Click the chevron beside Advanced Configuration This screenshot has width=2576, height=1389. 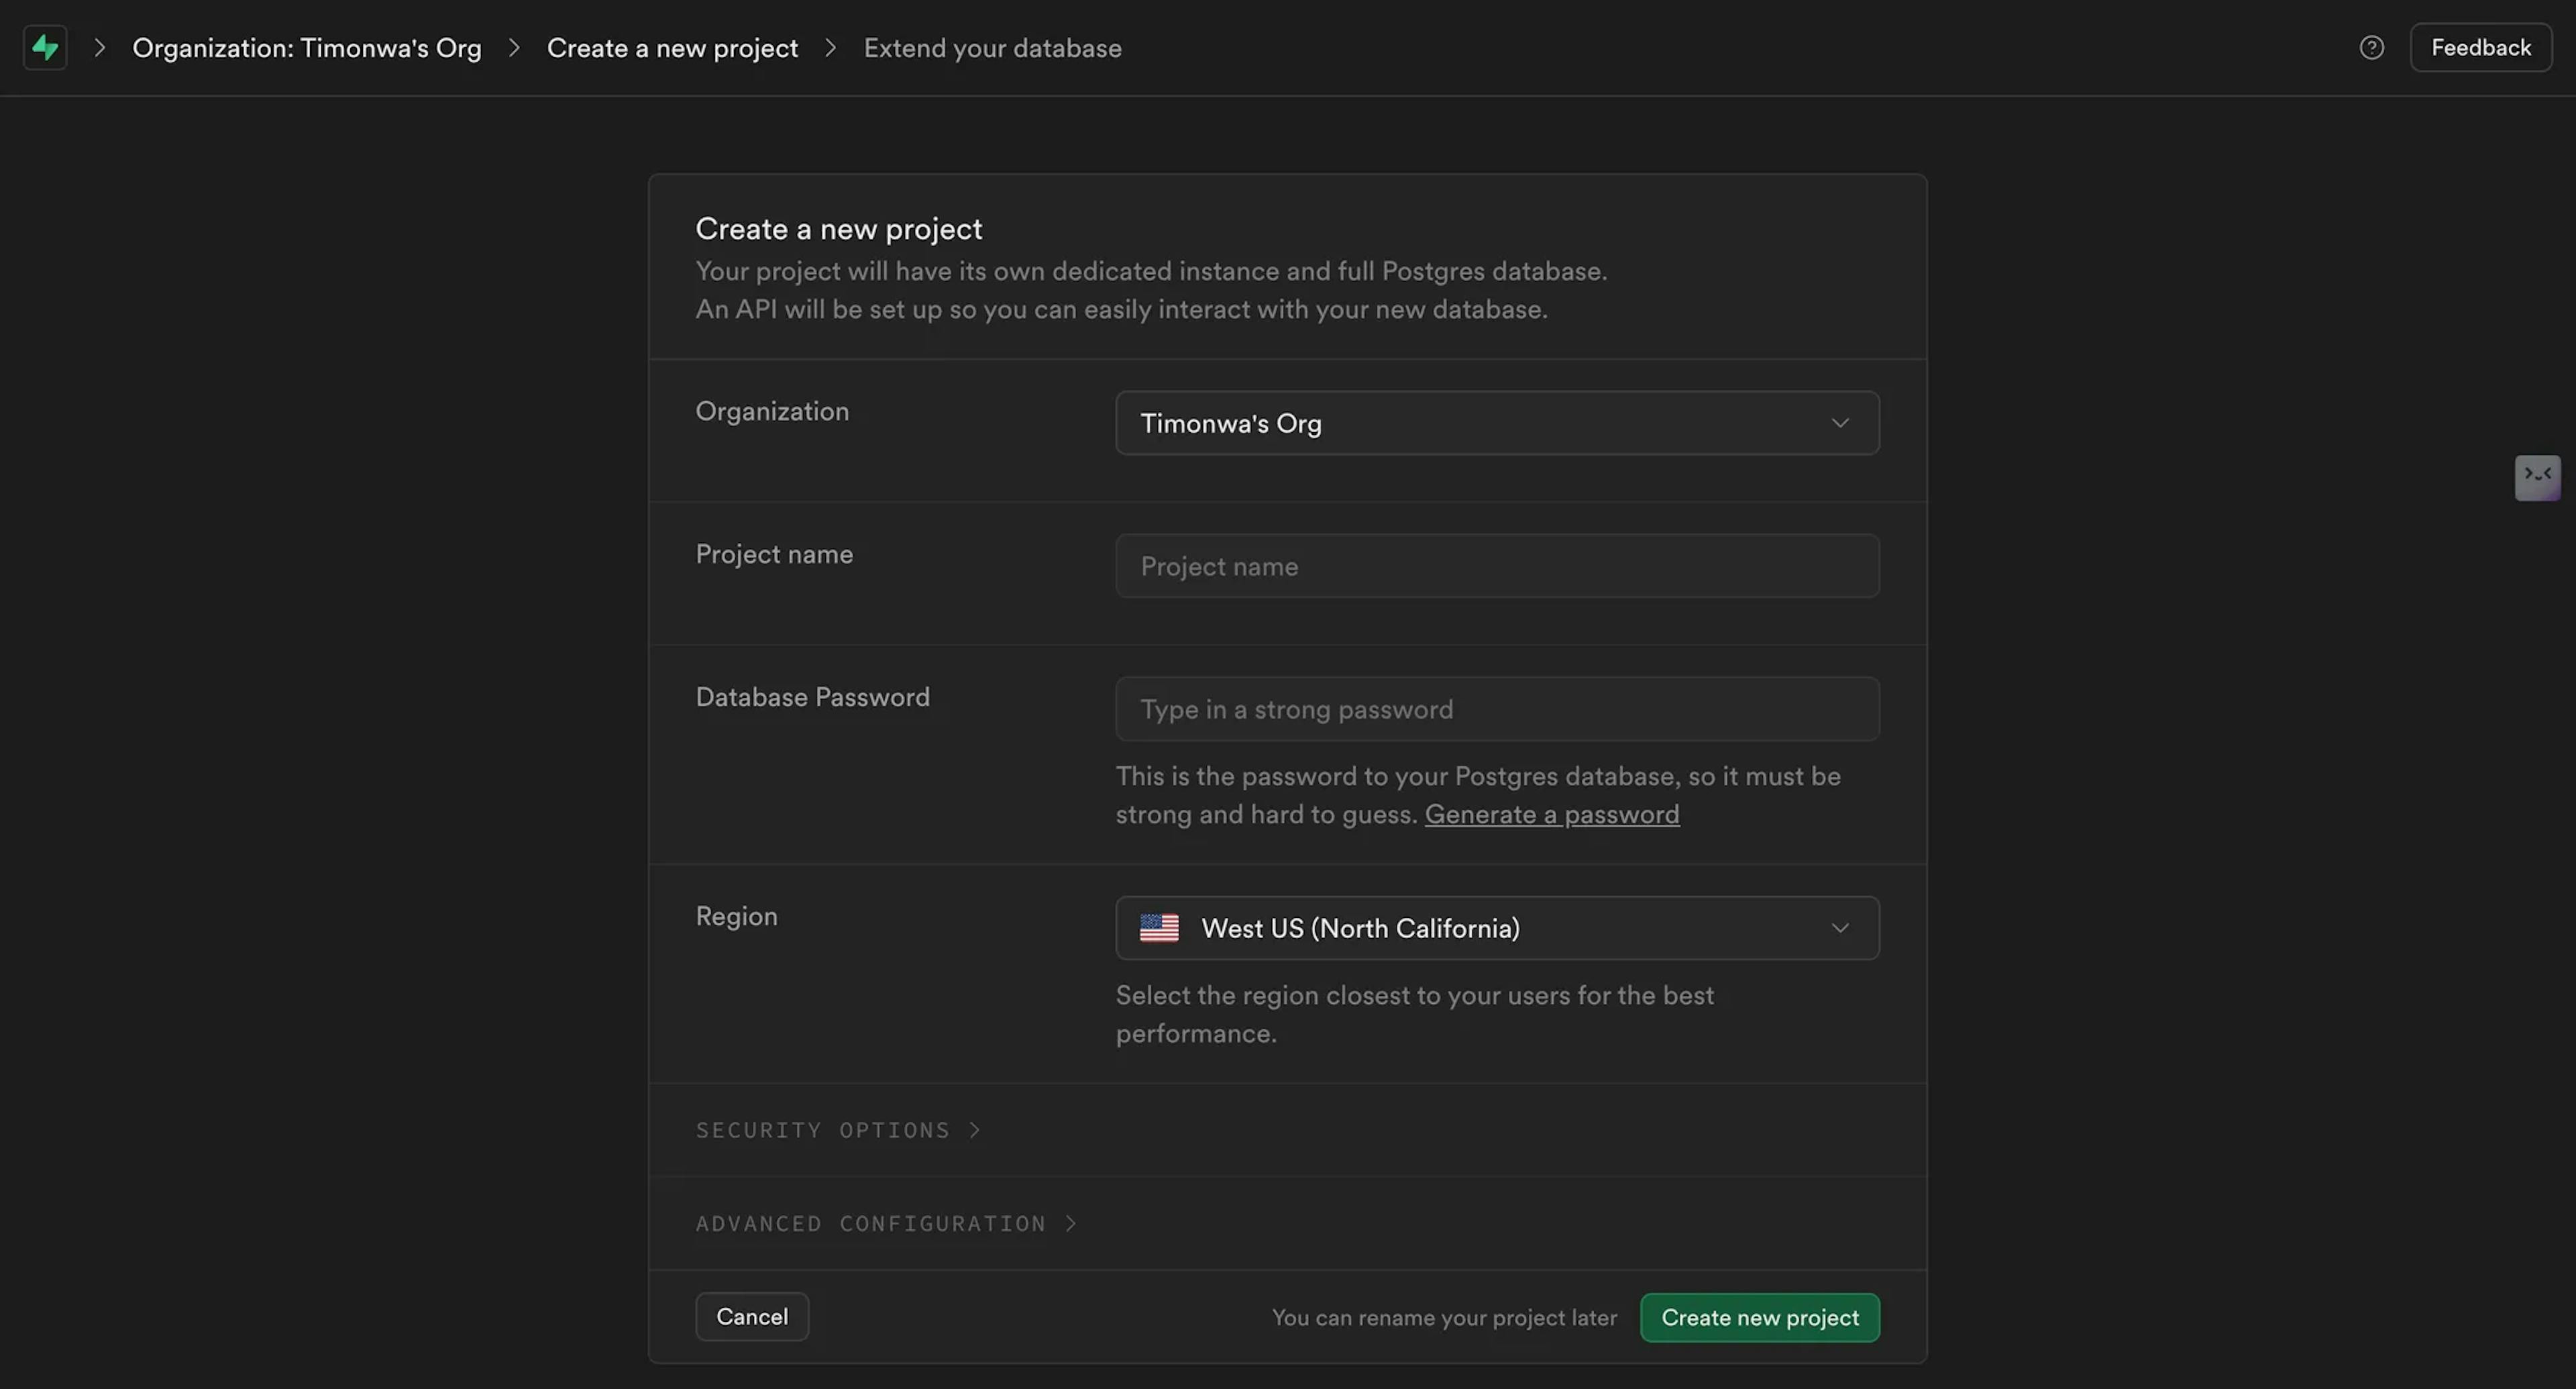click(x=1071, y=1223)
